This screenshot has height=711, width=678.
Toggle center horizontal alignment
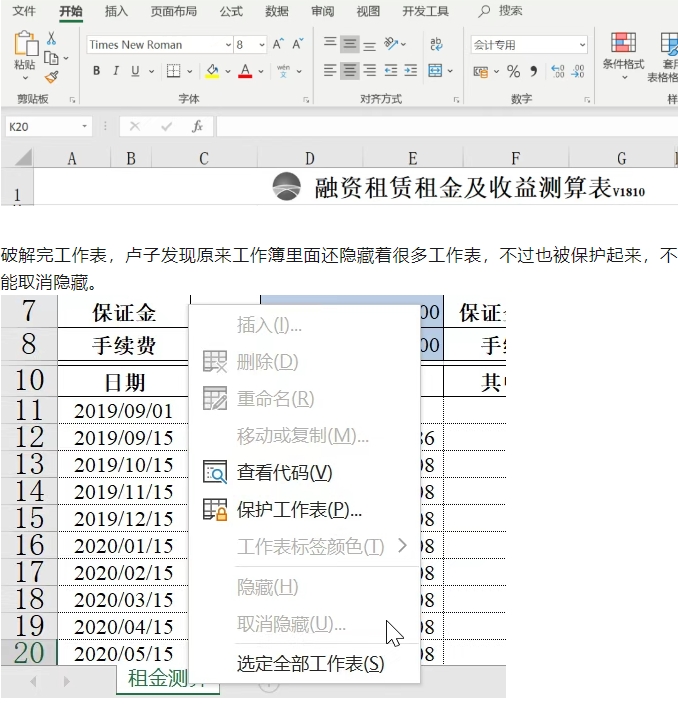click(x=350, y=71)
